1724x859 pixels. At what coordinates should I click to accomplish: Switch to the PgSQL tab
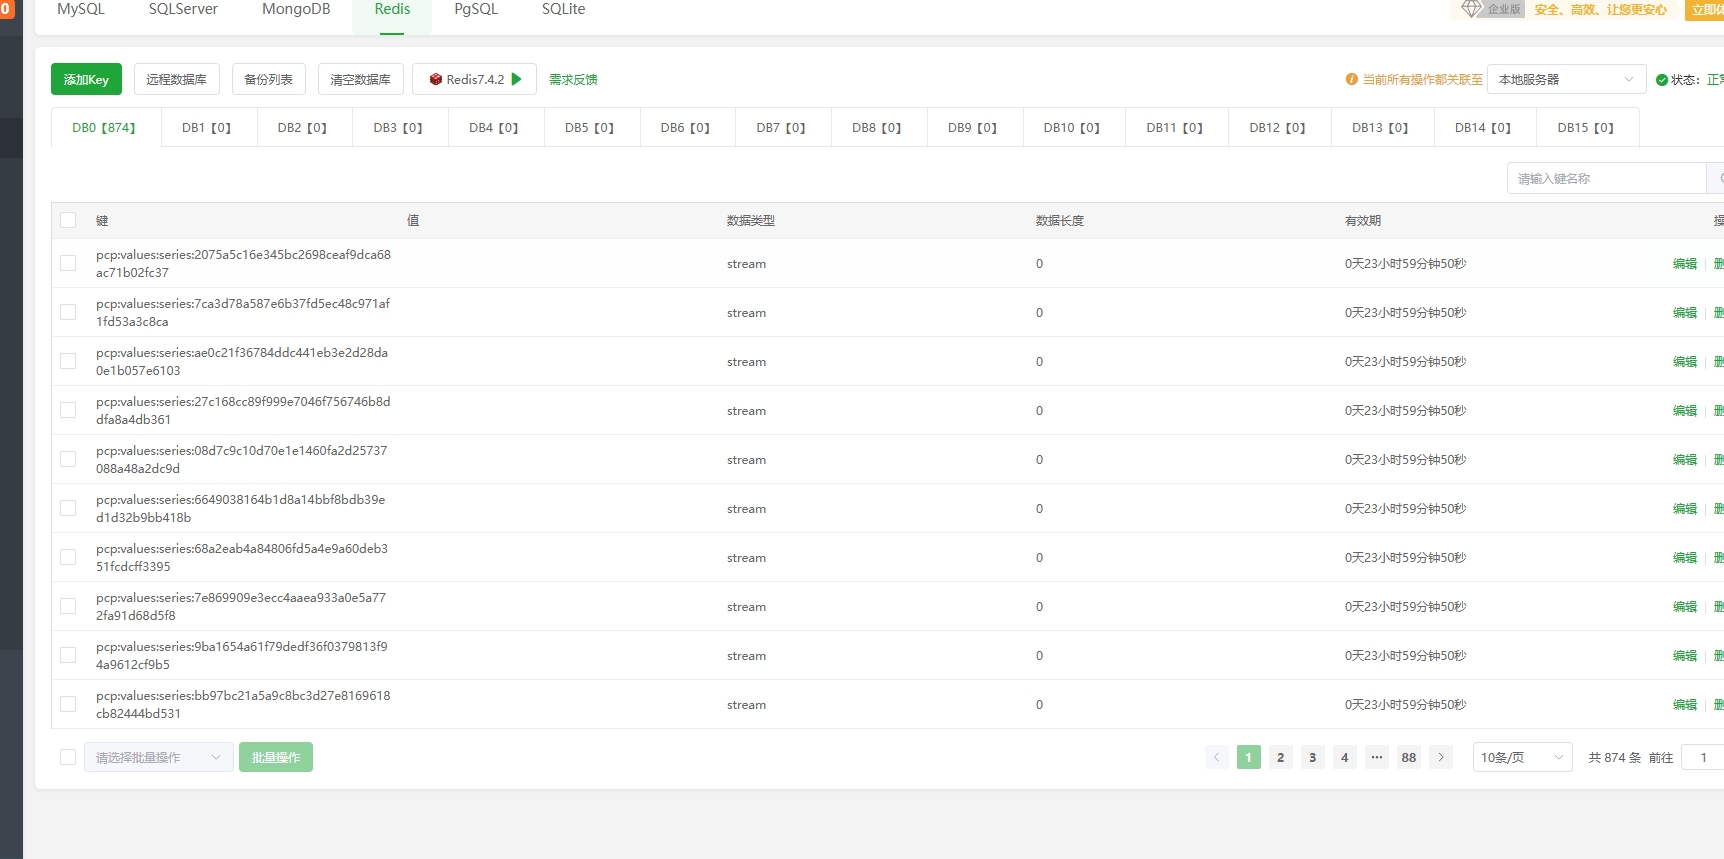point(476,9)
